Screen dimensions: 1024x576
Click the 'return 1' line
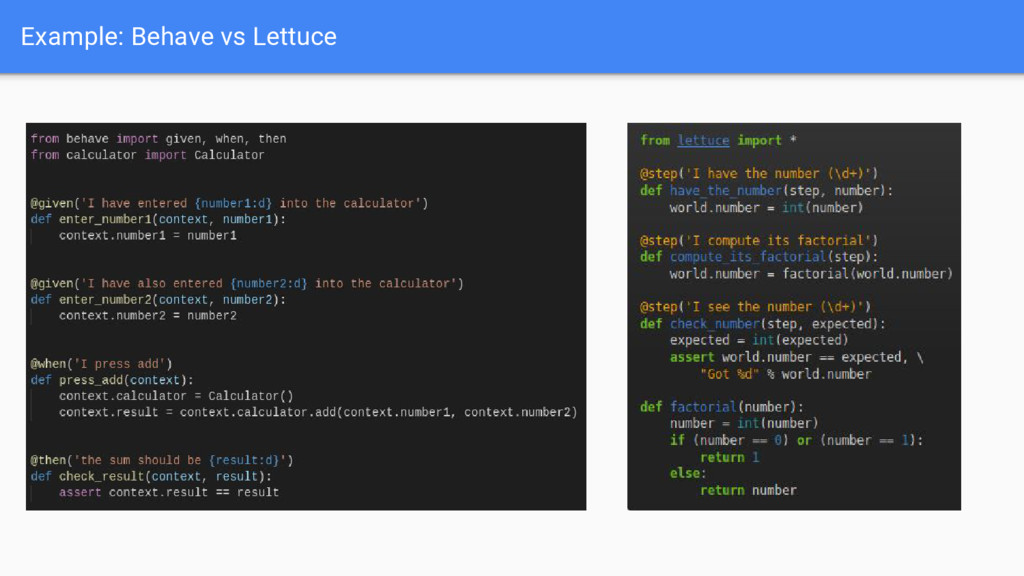[x=729, y=457]
